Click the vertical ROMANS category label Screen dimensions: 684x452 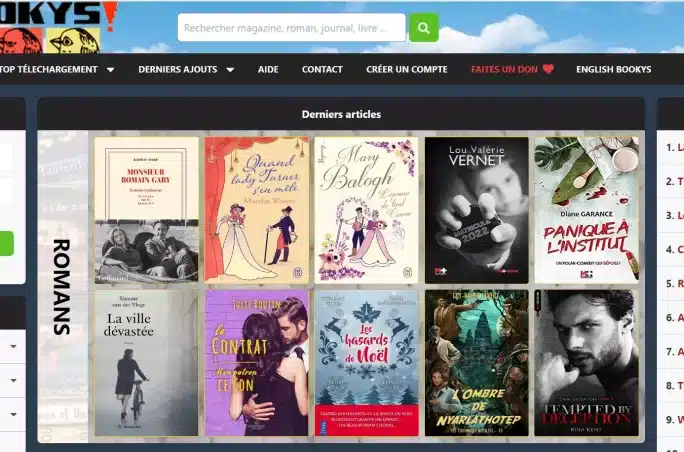tap(62, 287)
